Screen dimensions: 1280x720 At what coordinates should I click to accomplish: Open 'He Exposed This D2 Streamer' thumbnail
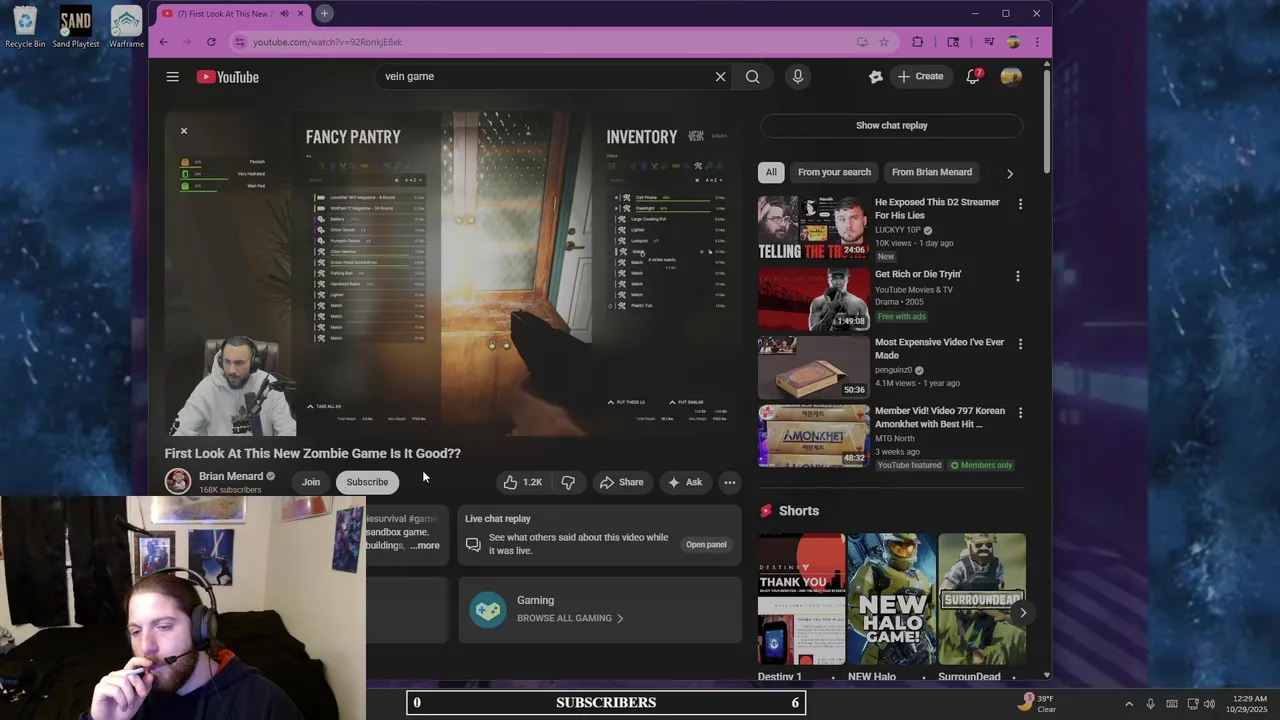coord(813,228)
